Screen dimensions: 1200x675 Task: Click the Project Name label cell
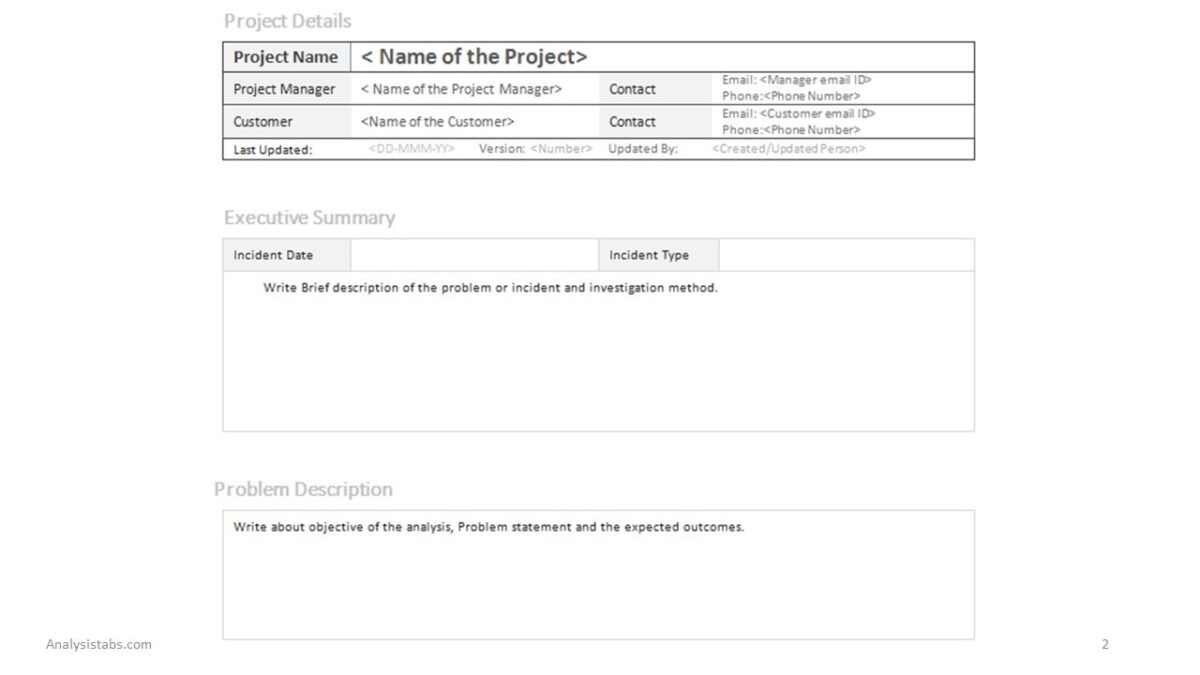[286, 57]
